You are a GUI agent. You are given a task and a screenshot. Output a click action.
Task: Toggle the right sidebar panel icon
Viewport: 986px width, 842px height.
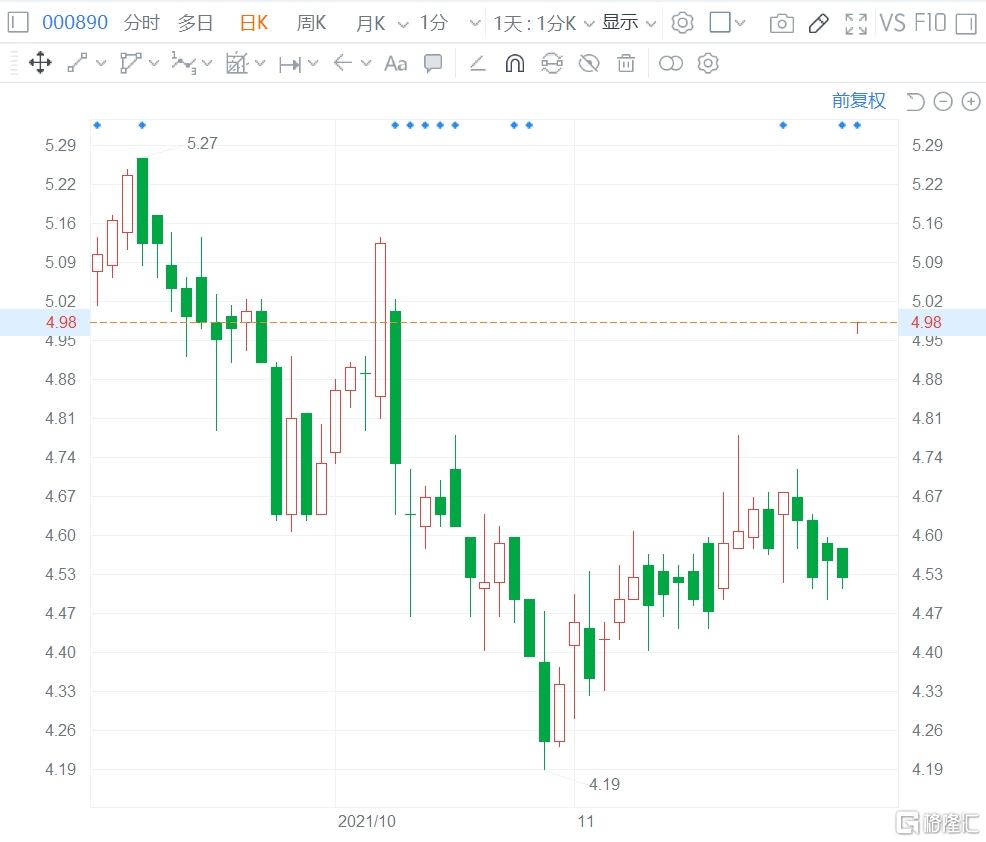point(965,23)
